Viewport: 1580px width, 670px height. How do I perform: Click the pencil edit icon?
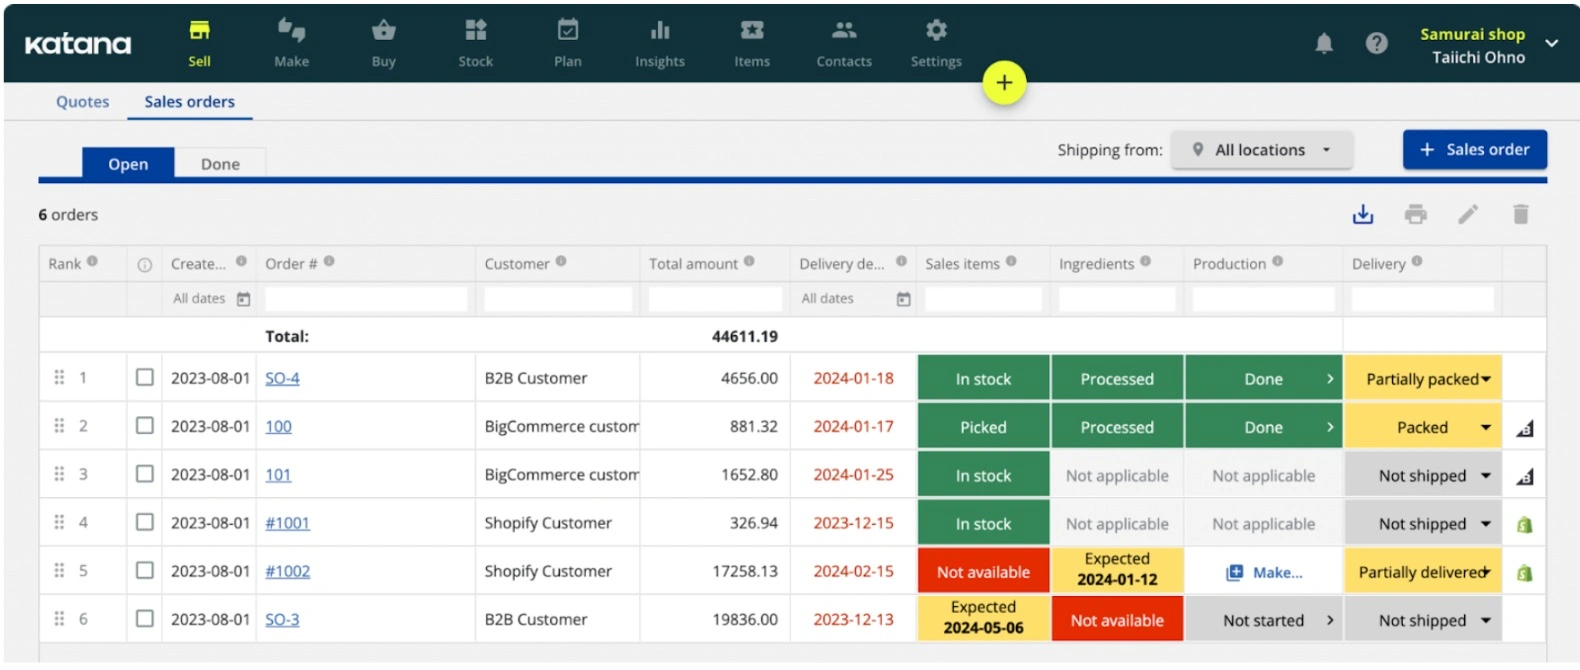pos(1467,214)
